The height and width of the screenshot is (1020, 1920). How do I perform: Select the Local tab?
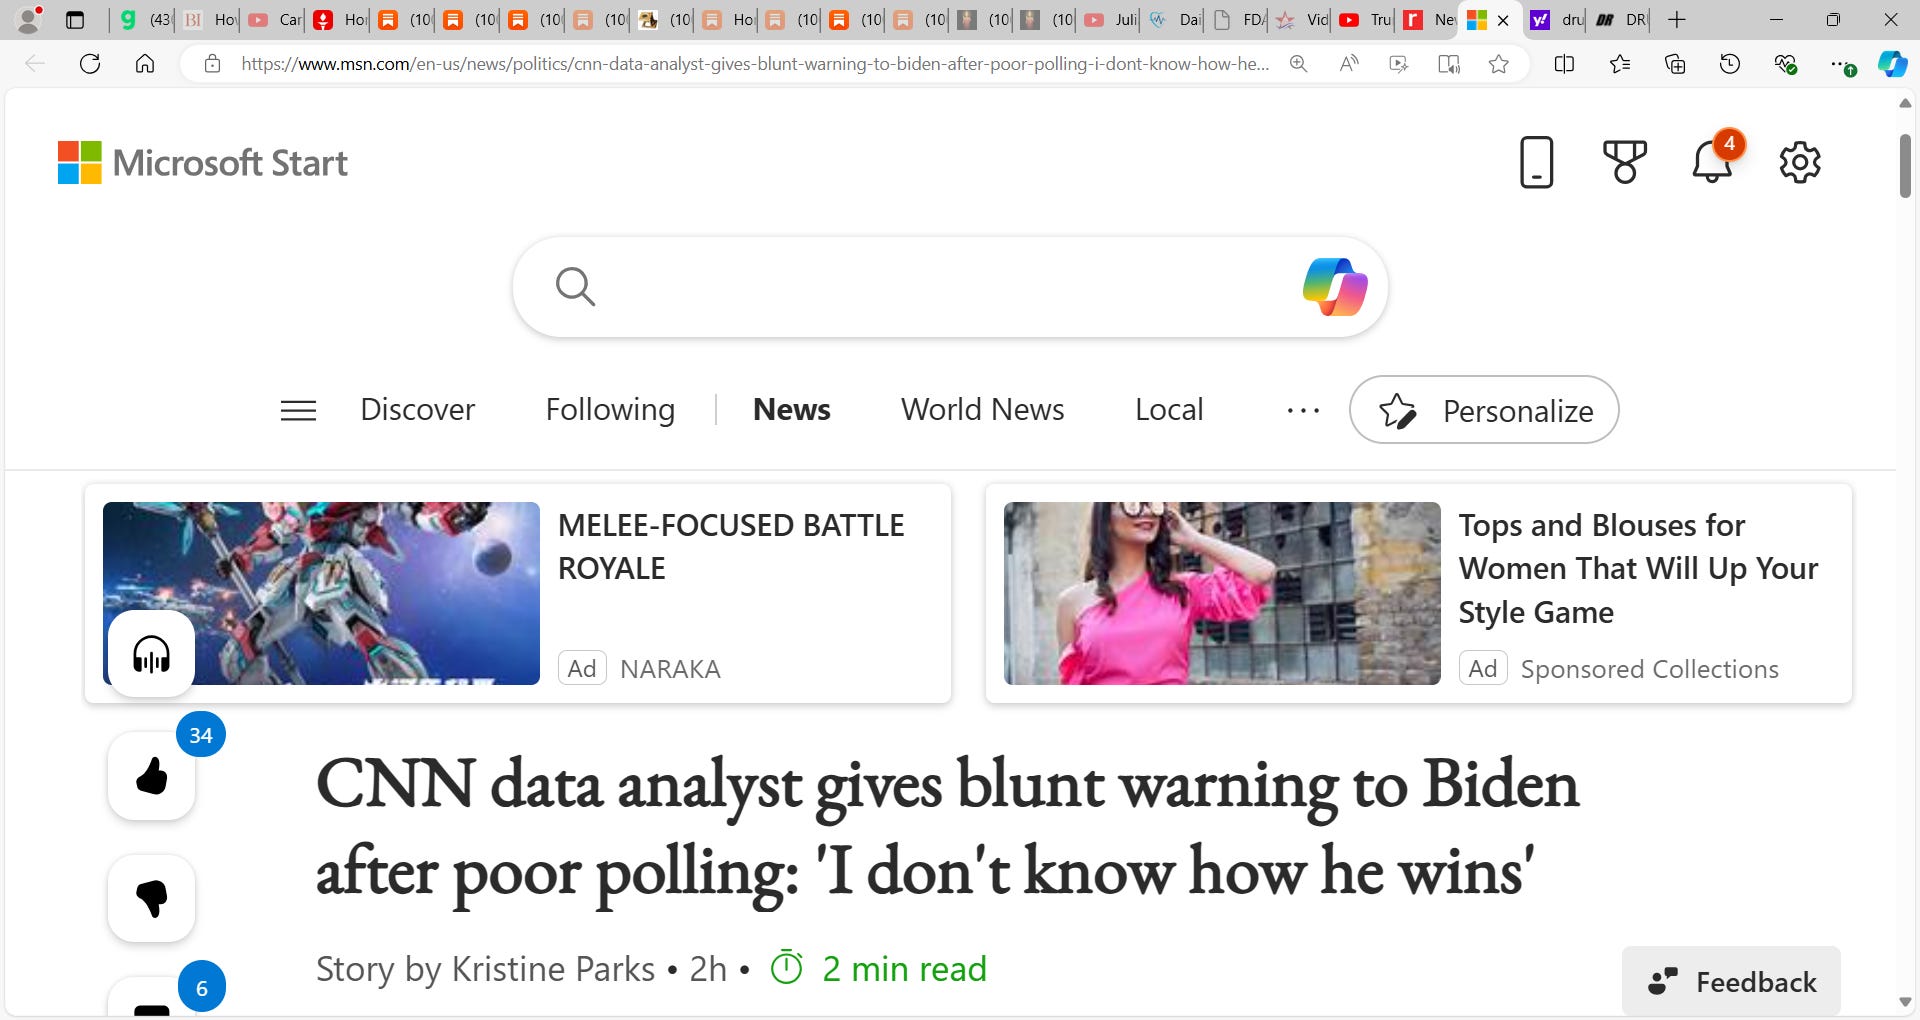(x=1169, y=410)
